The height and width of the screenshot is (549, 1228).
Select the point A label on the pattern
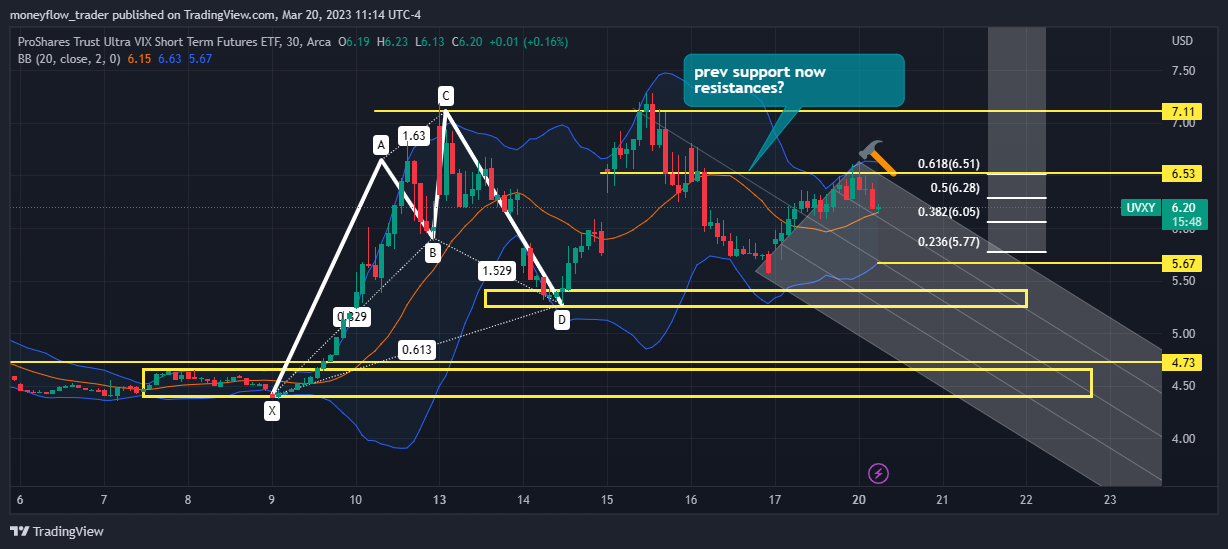[381, 145]
